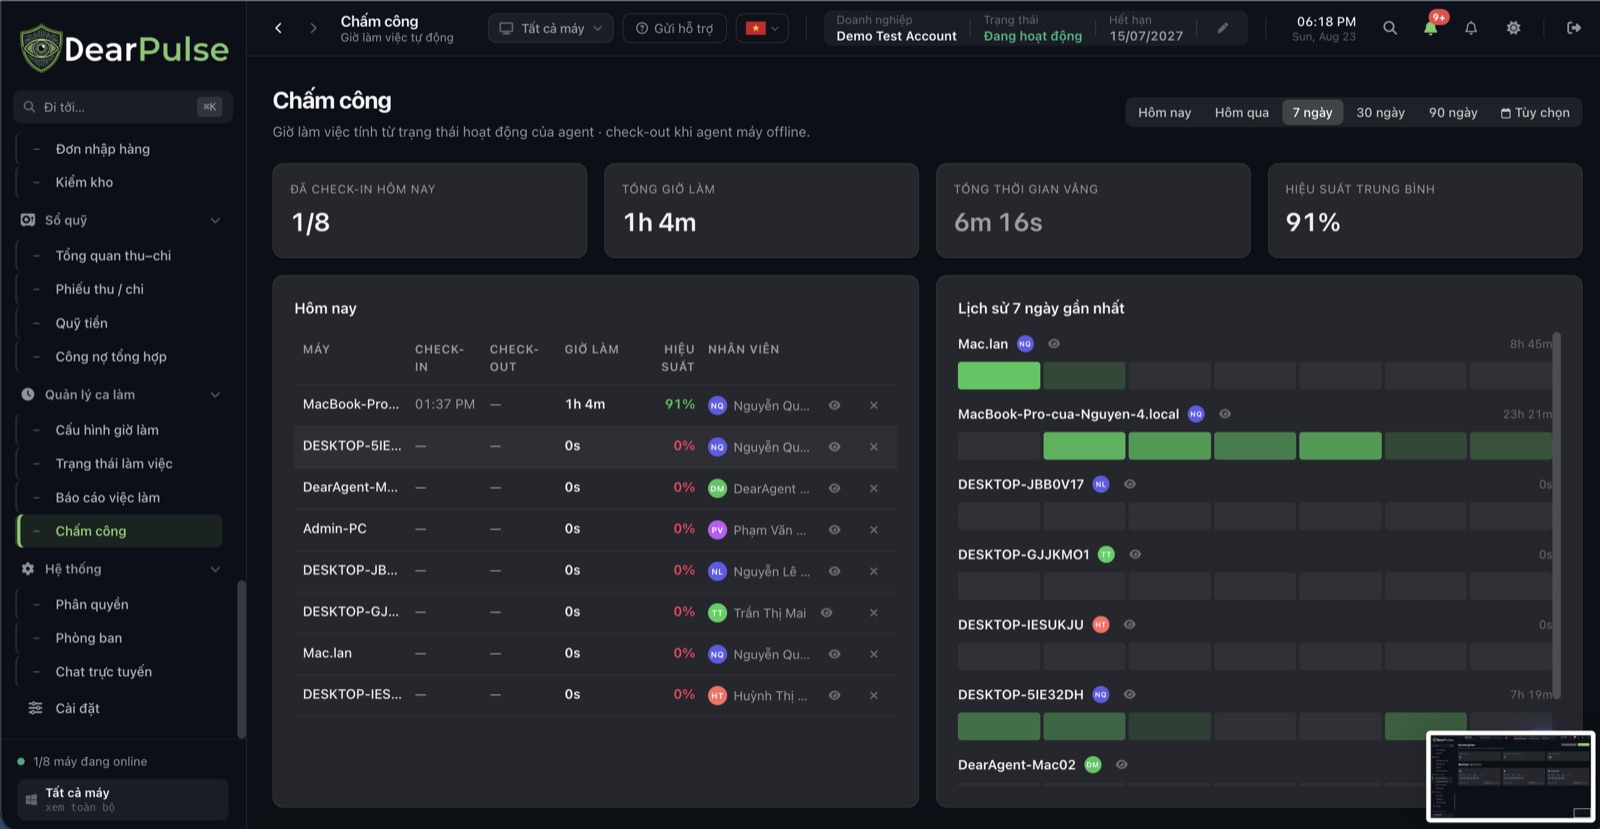The width and height of the screenshot is (1600, 829).
Task: Open the screenshot preview thumbnail
Action: click(1510, 776)
